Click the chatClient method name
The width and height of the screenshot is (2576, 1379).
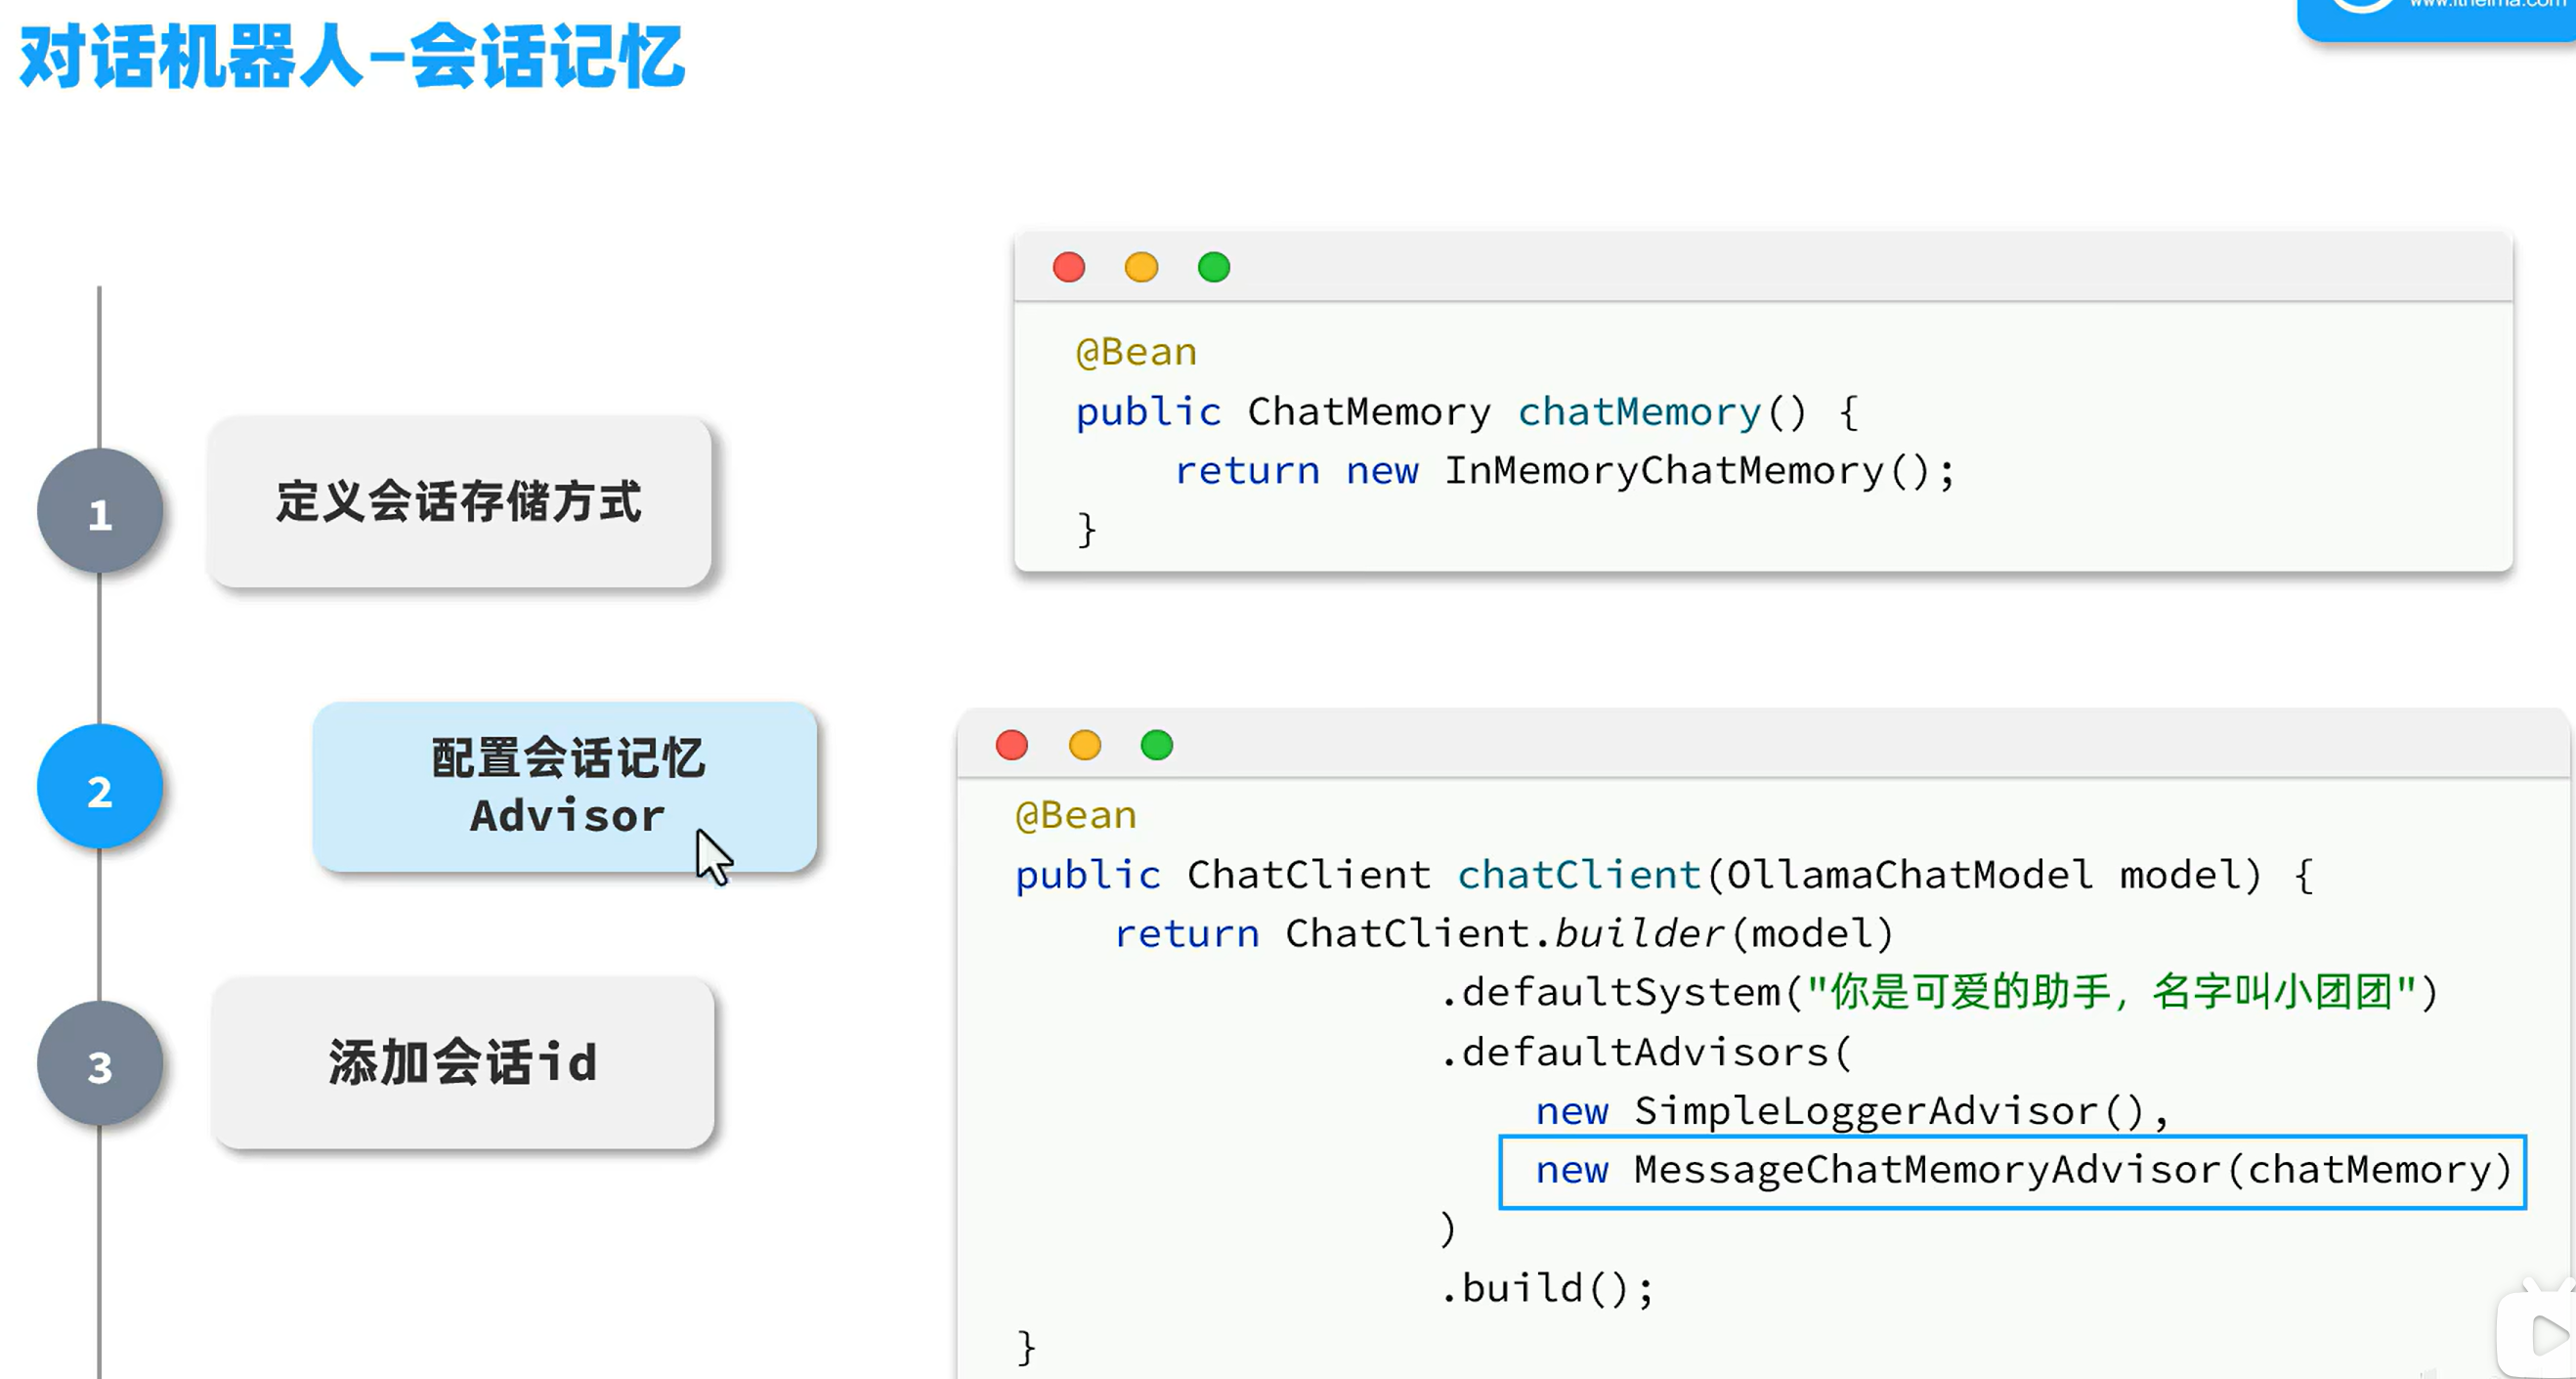coord(1578,875)
